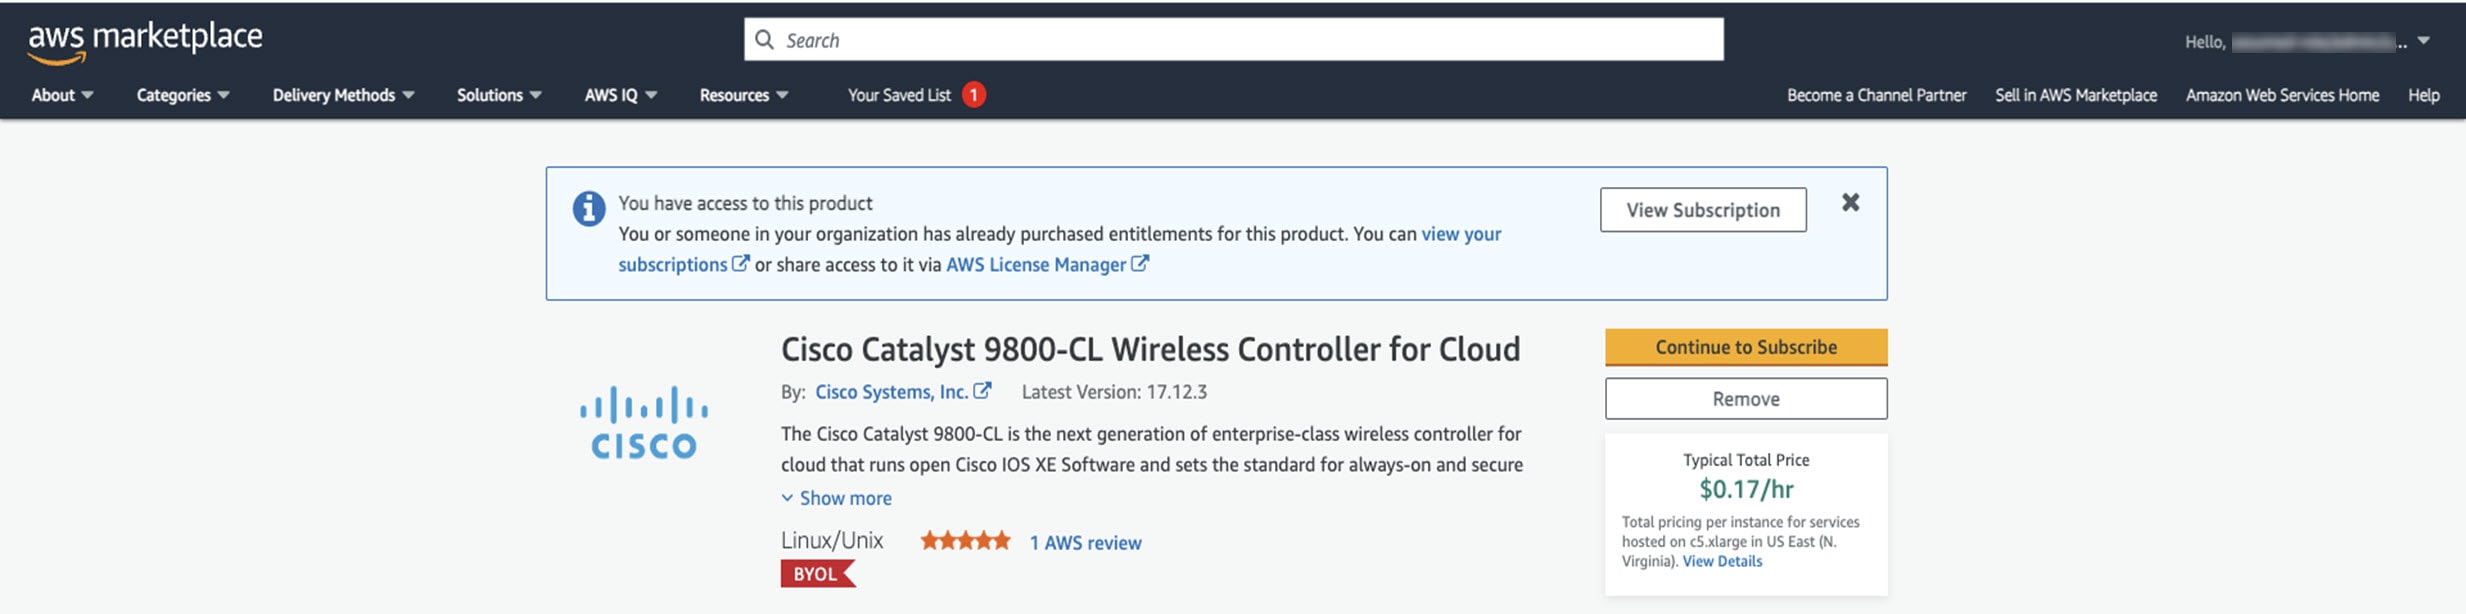Click the five-star rating icons
This screenshot has width=2466, height=614.
coord(965,541)
